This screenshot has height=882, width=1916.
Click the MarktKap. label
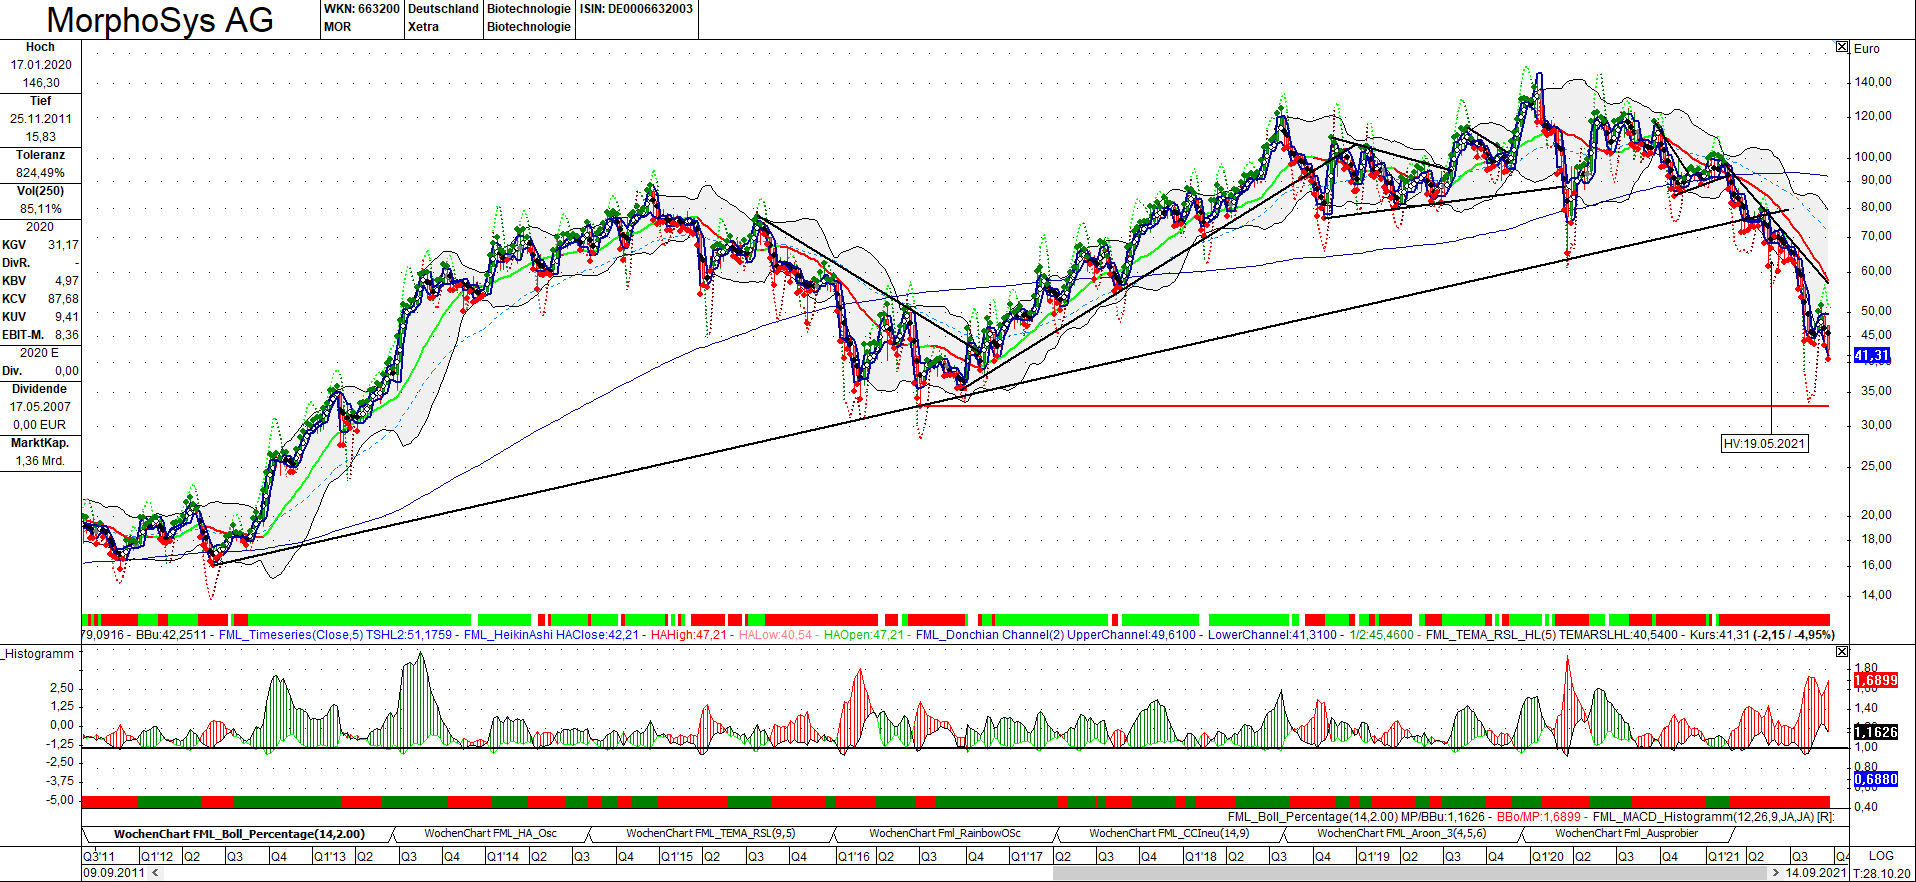(x=40, y=443)
